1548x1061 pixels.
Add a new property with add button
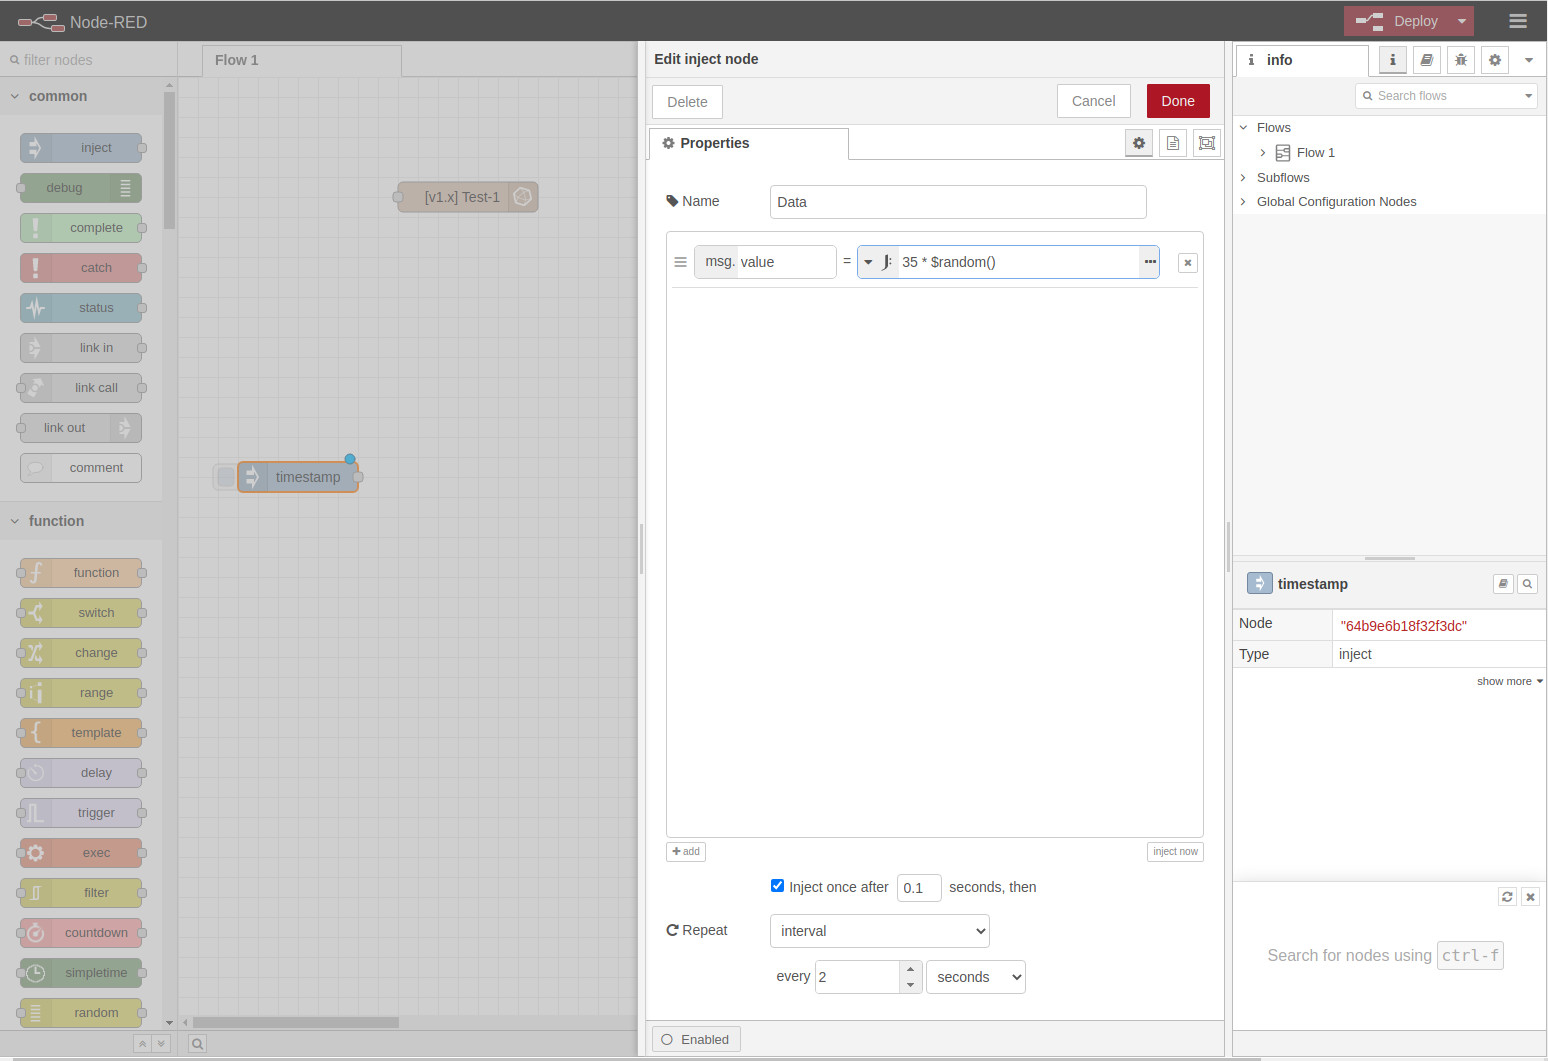686,852
